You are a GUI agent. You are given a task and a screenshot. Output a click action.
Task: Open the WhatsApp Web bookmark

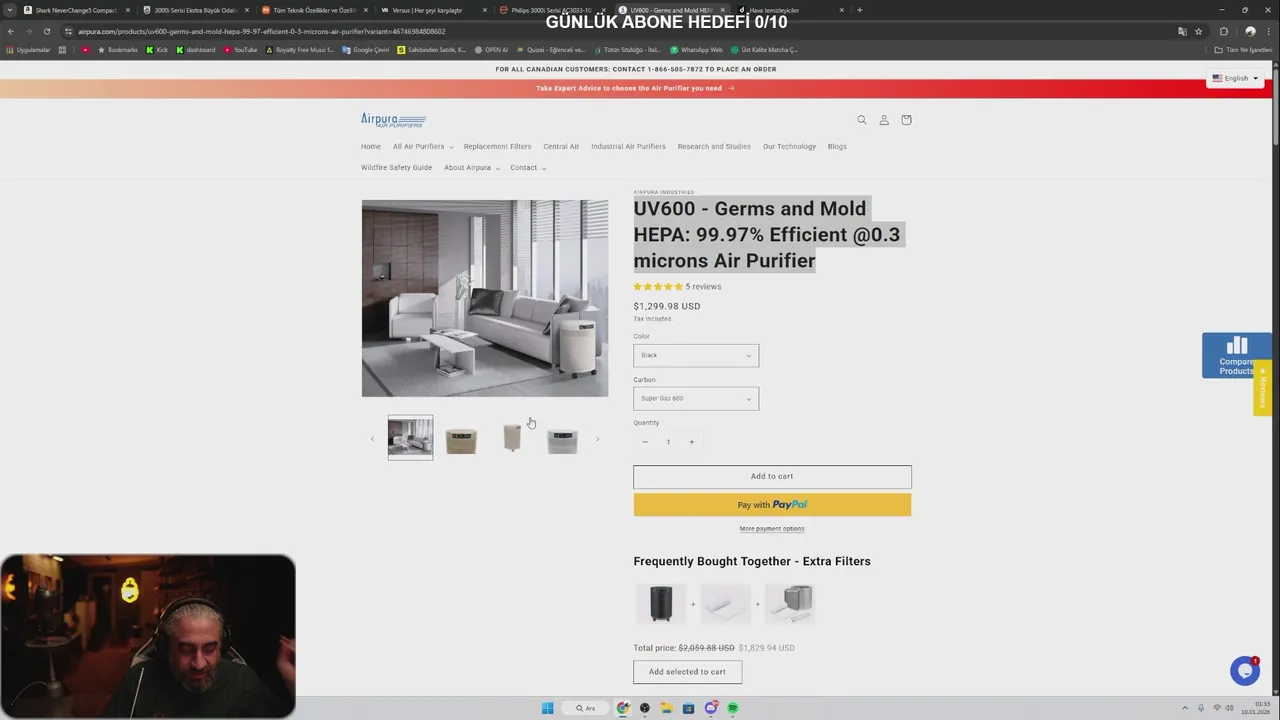(x=696, y=50)
